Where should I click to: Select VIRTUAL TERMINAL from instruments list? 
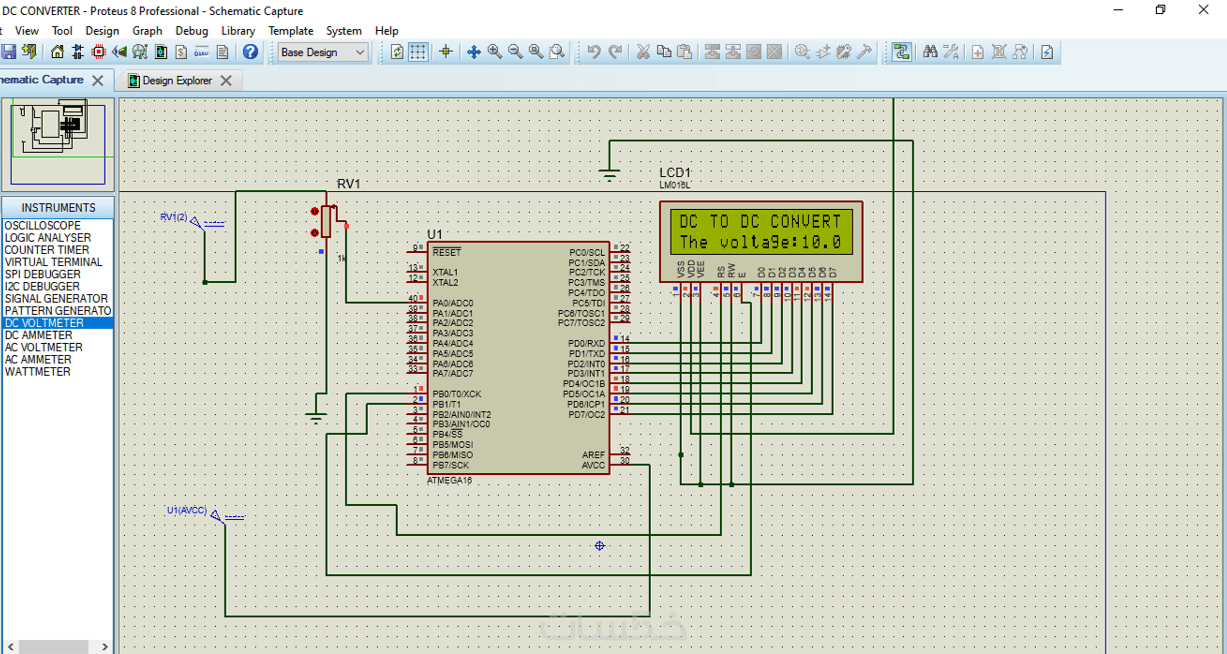(53, 262)
